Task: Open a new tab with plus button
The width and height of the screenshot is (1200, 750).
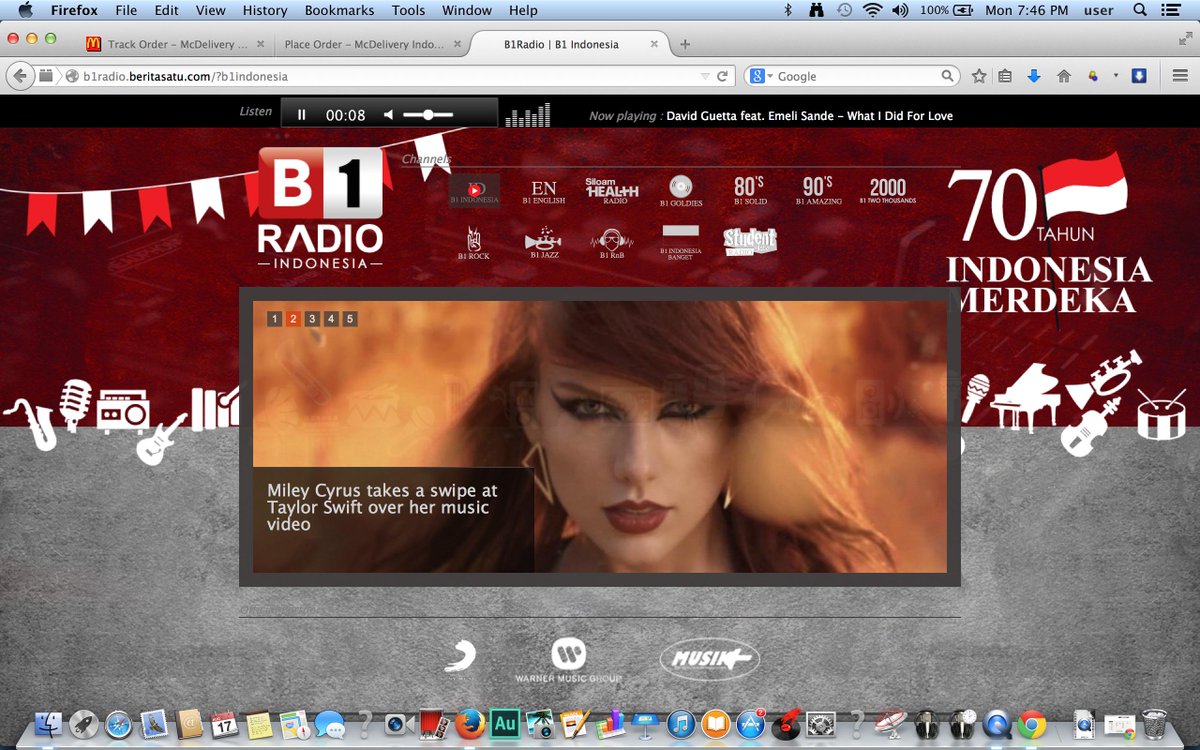Action: 685,44
